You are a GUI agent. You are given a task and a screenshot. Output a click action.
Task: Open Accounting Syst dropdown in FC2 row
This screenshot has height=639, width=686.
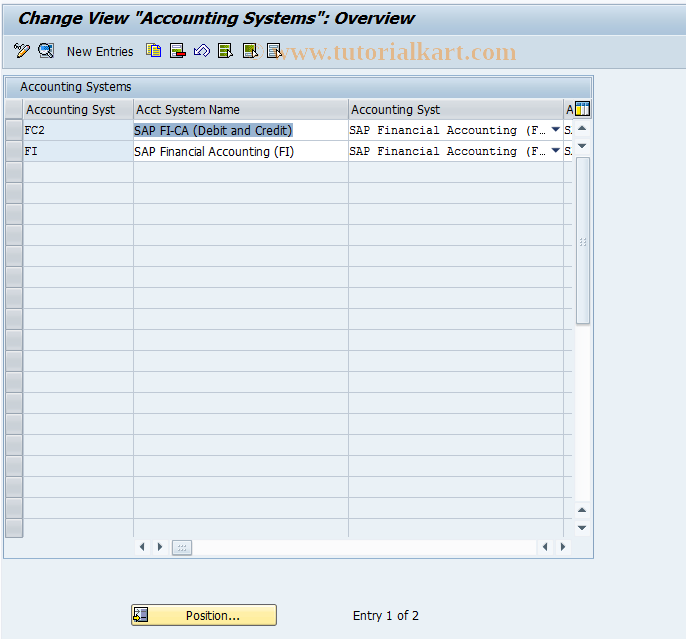[555, 130]
